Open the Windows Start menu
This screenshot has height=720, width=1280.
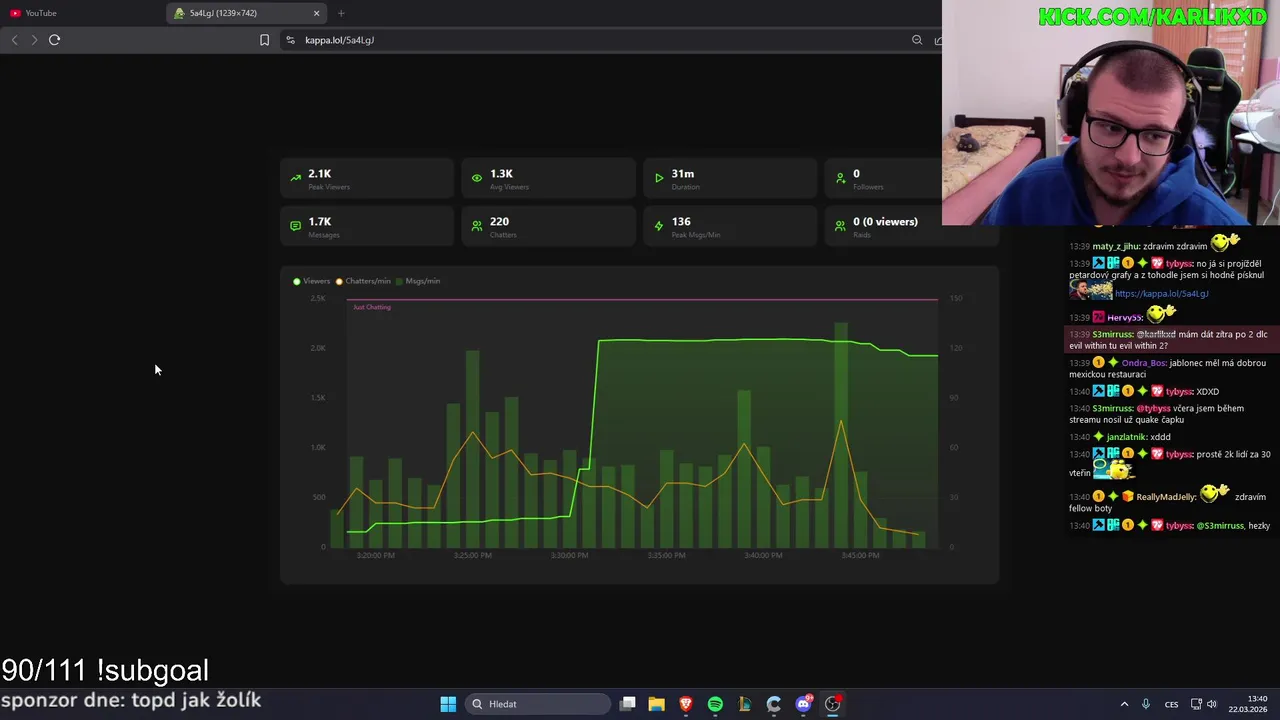[x=448, y=704]
